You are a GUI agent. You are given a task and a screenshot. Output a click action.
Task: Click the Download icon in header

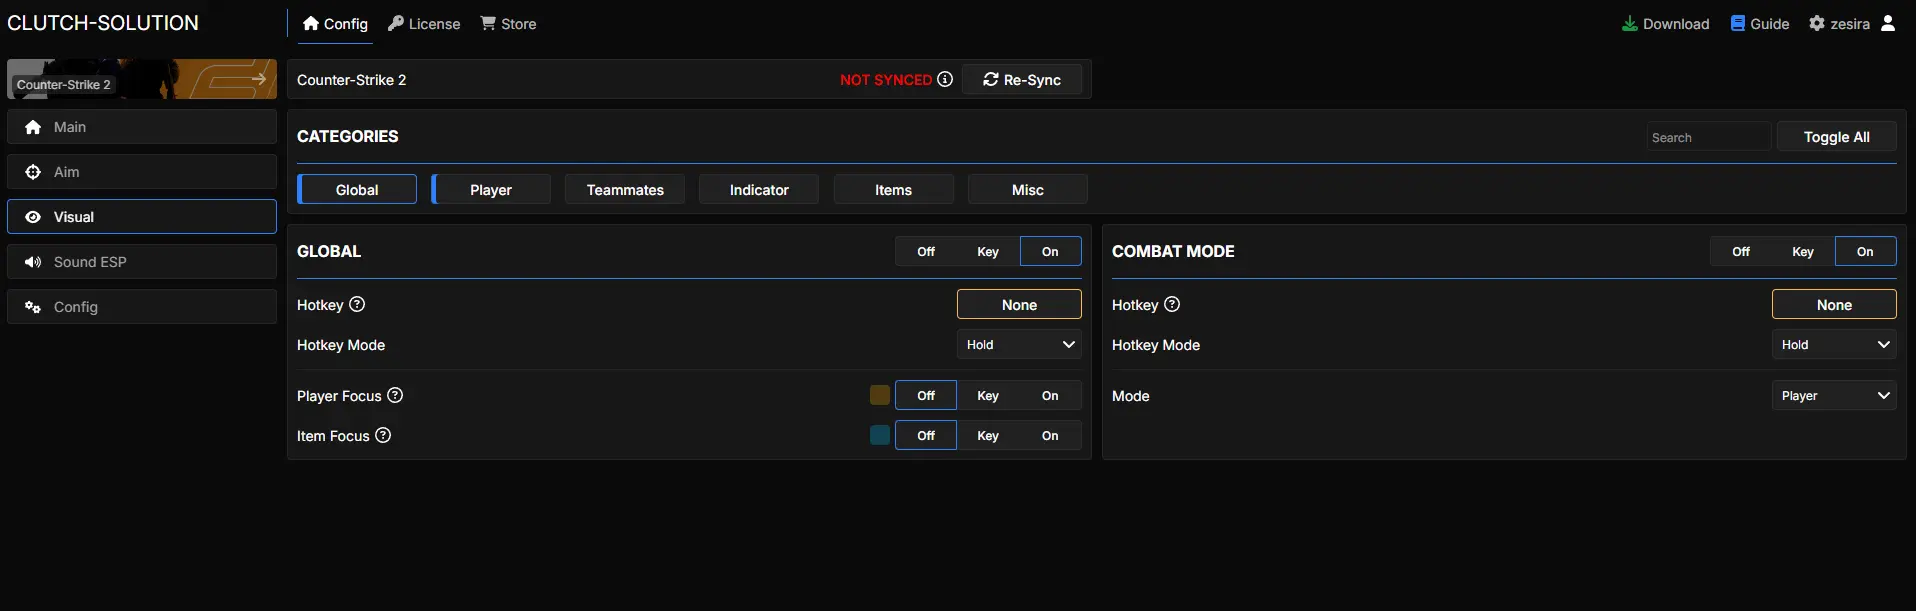click(x=1630, y=23)
